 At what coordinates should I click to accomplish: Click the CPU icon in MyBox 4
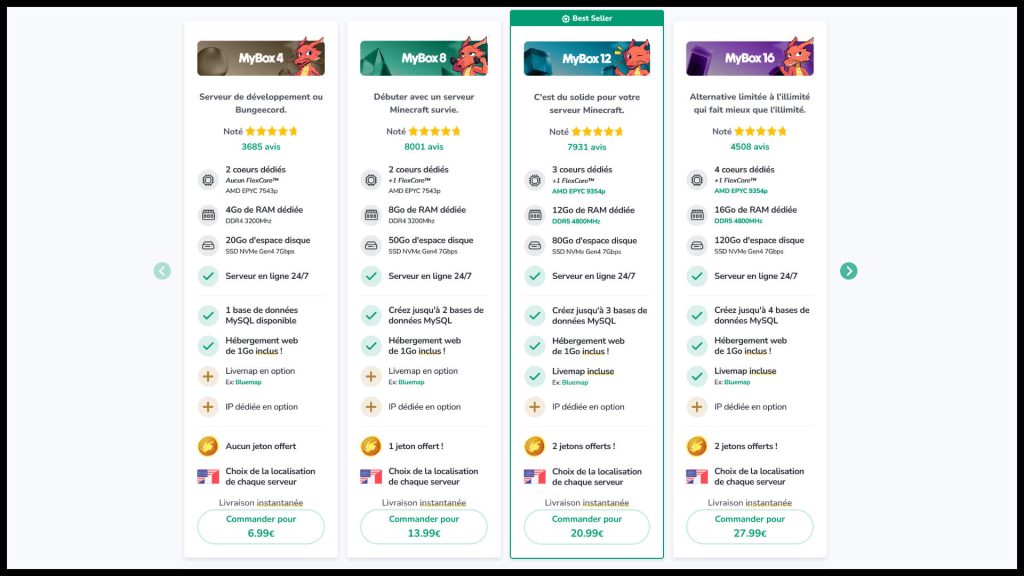point(208,180)
